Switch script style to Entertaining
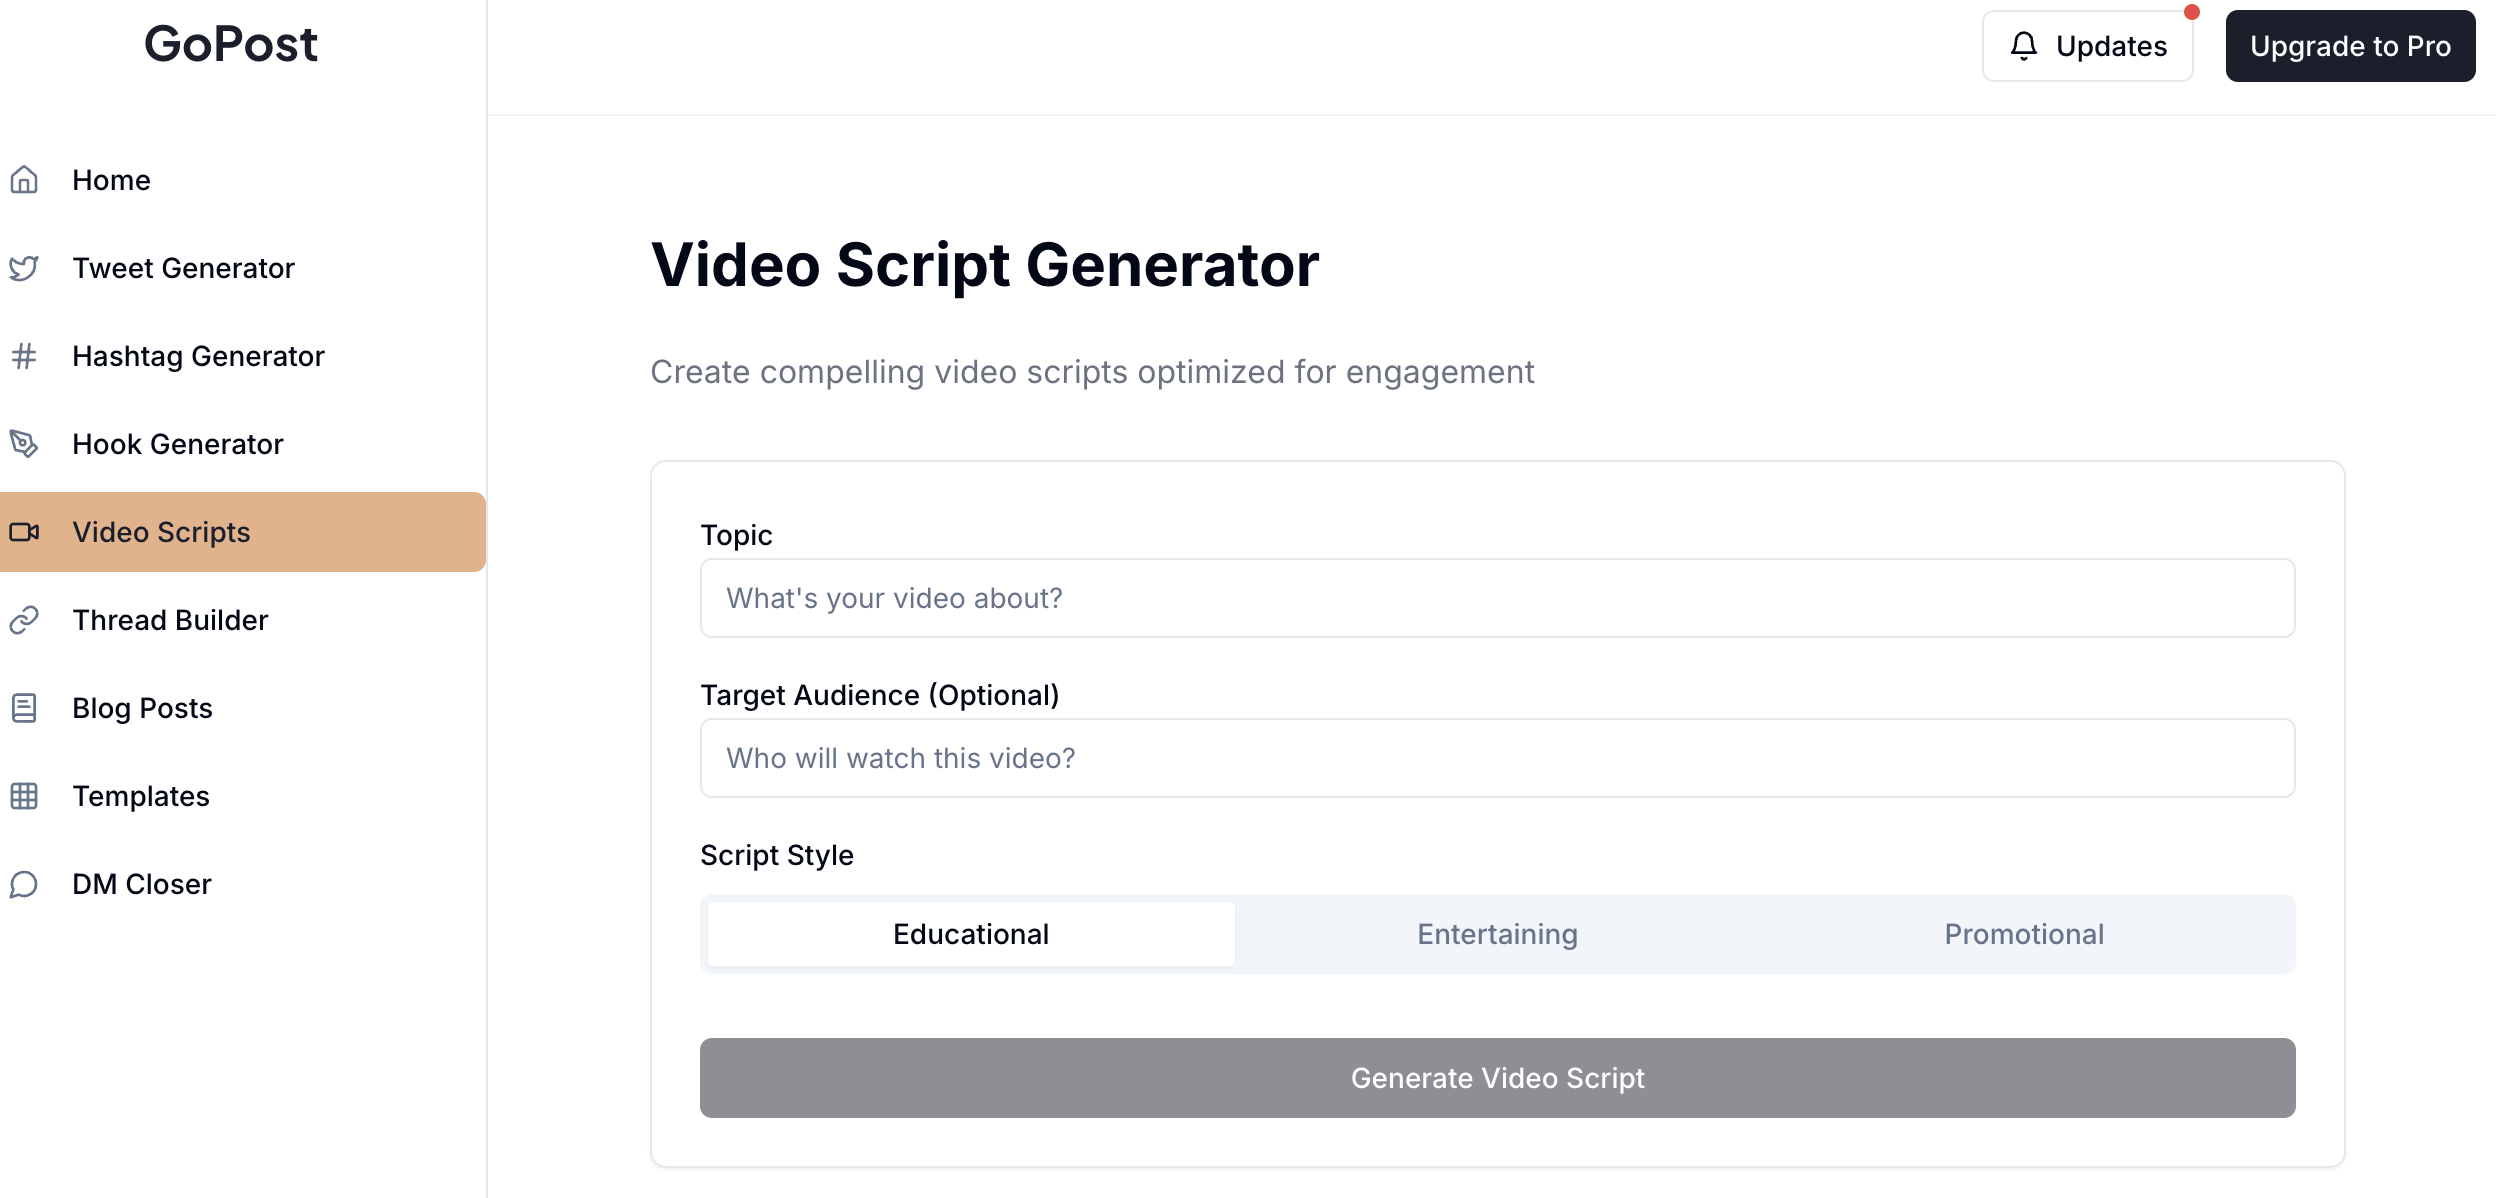This screenshot has height=1198, width=2496. 1497,934
